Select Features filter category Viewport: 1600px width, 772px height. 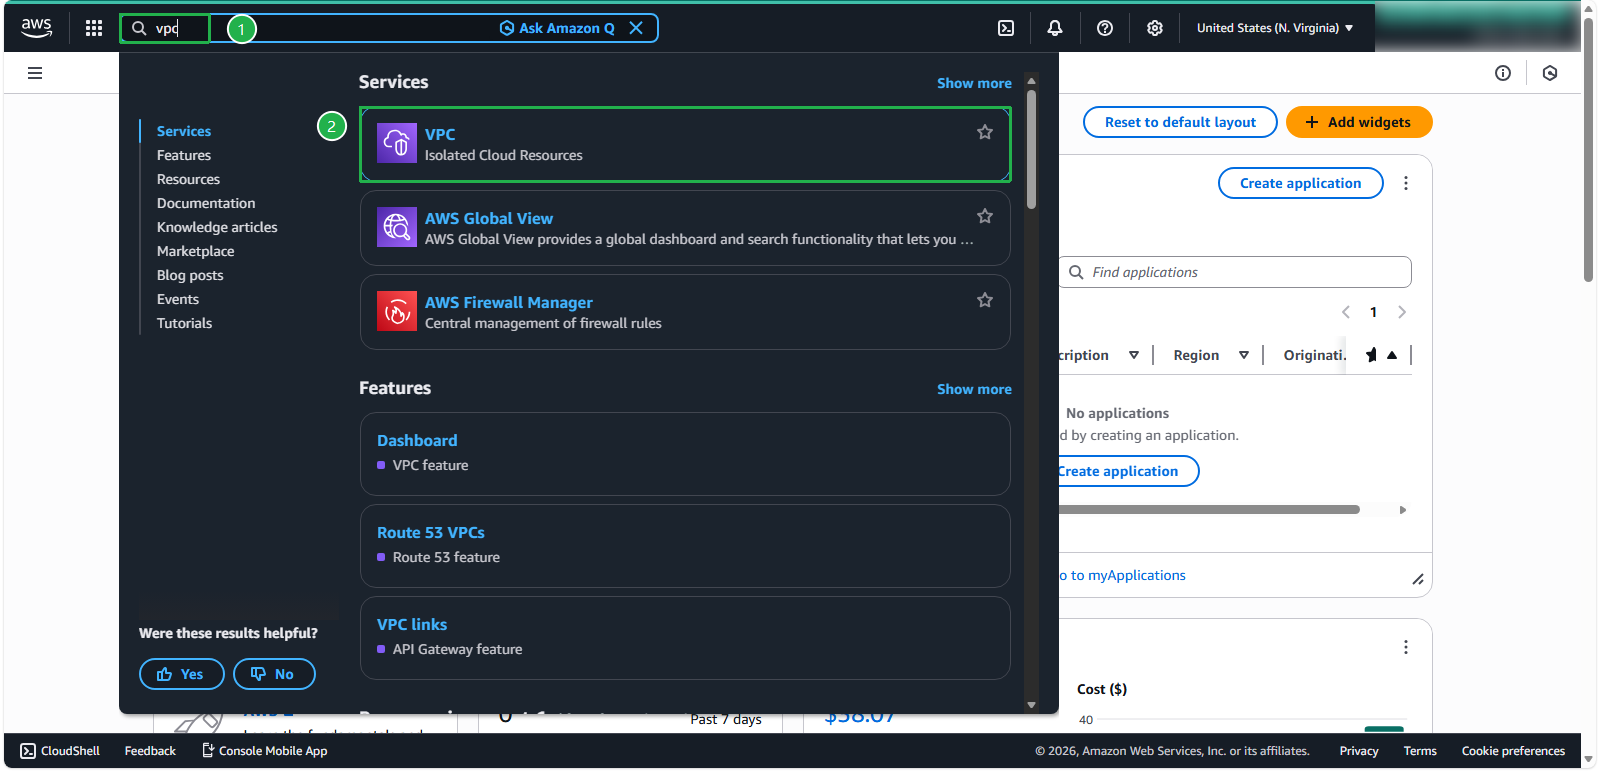point(184,155)
